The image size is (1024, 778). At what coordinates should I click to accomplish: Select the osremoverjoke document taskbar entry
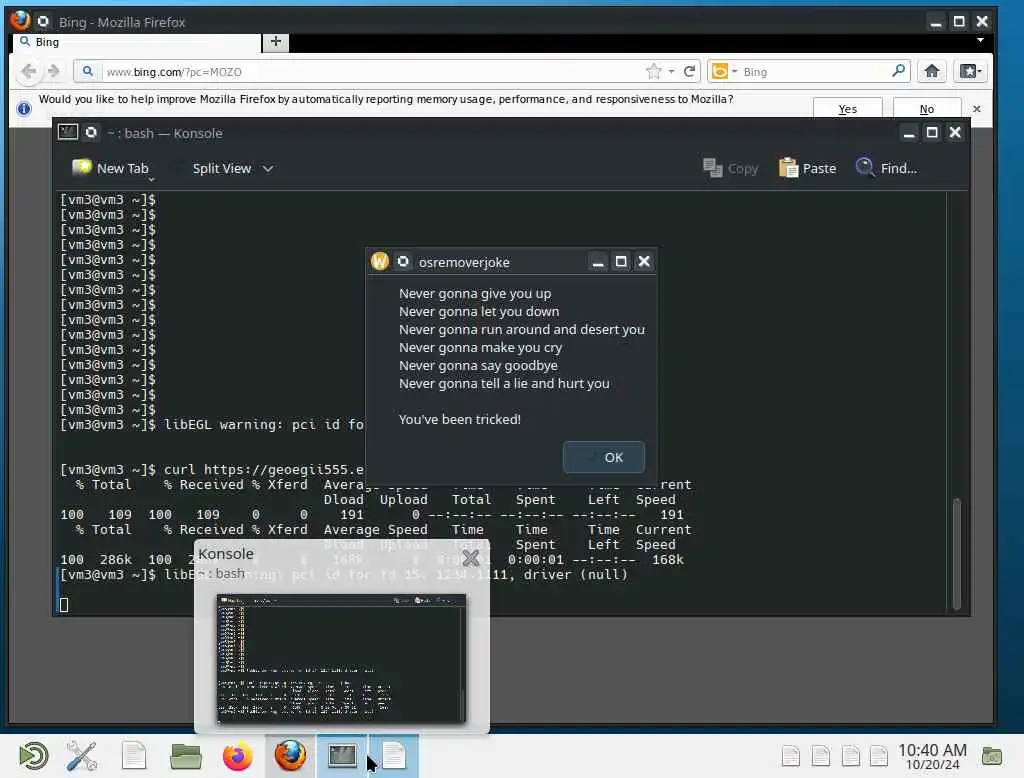click(x=394, y=756)
